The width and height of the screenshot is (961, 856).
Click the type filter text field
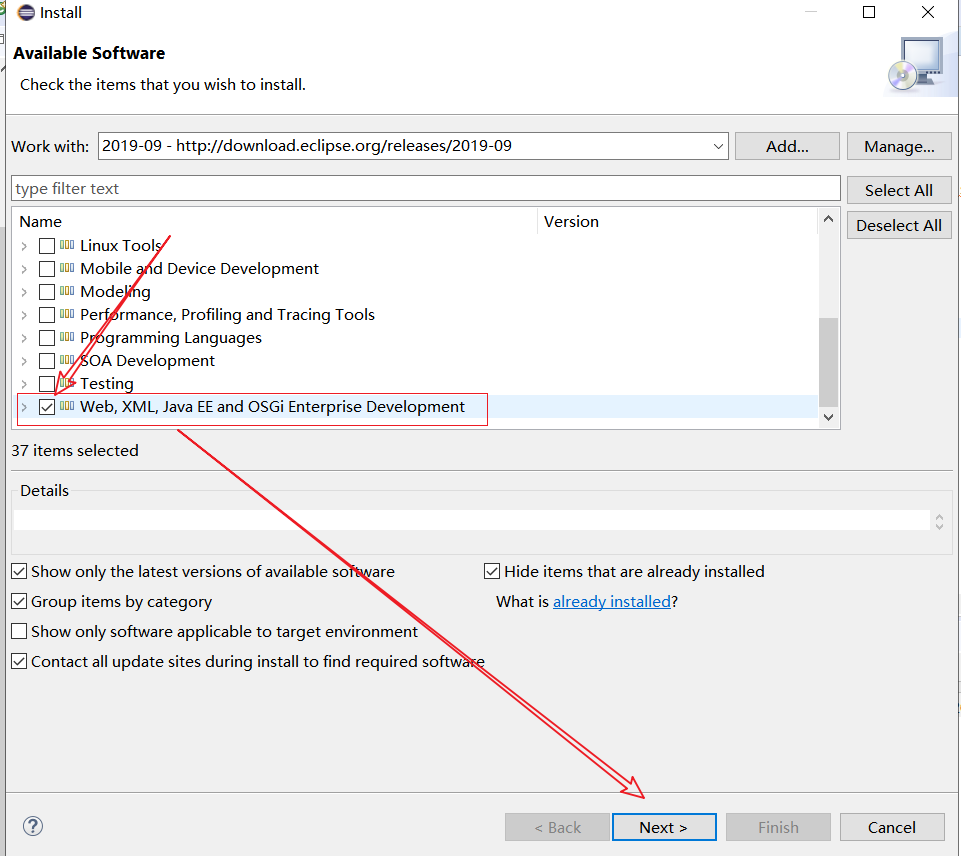[425, 188]
